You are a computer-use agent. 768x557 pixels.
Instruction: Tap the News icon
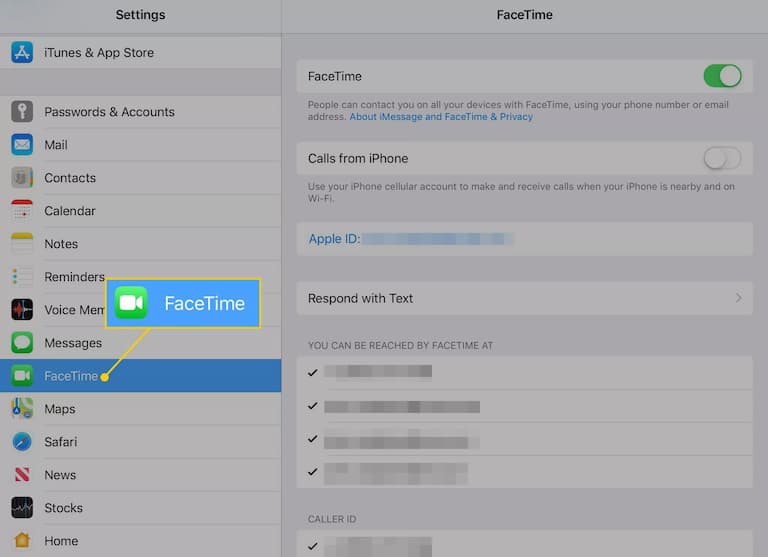[x=22, y=475]
